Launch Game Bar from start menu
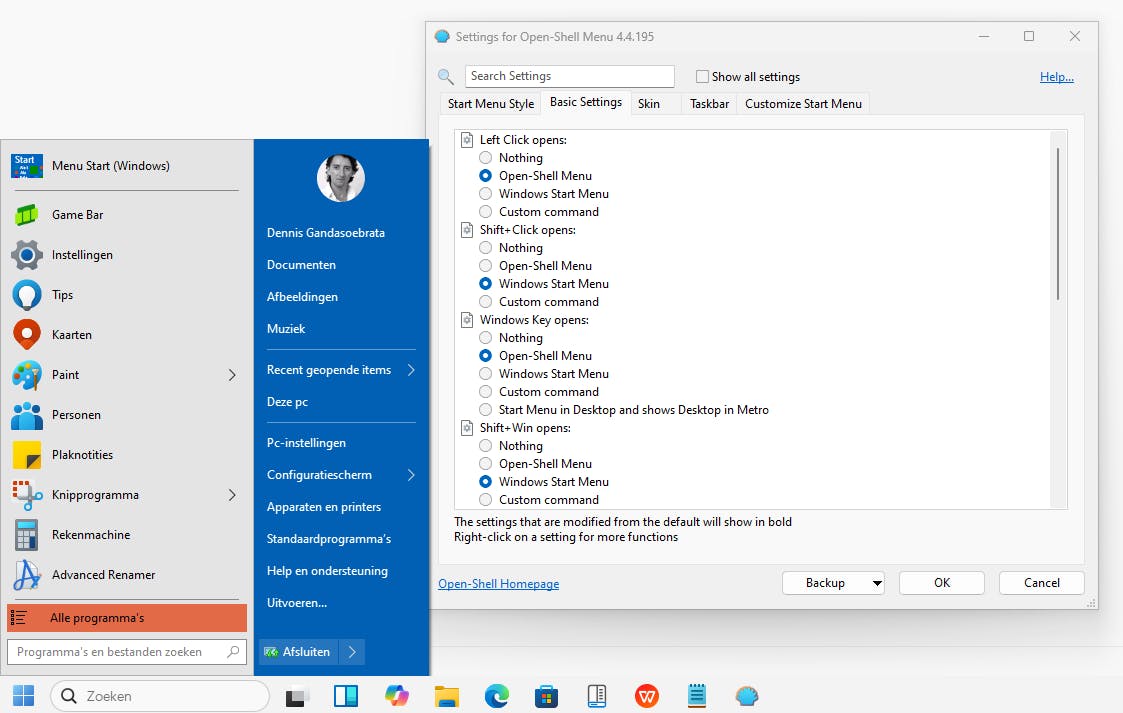The image size is (1123, 713). 26,215
